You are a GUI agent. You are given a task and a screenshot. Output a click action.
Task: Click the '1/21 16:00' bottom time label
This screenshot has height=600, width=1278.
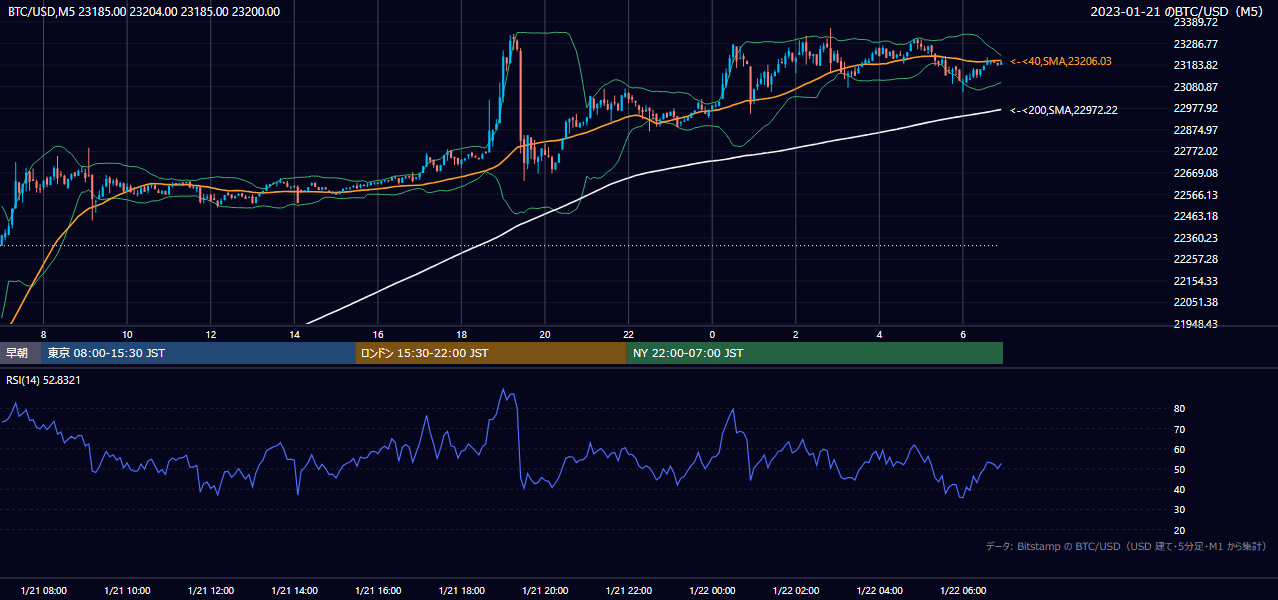(378, 591)
